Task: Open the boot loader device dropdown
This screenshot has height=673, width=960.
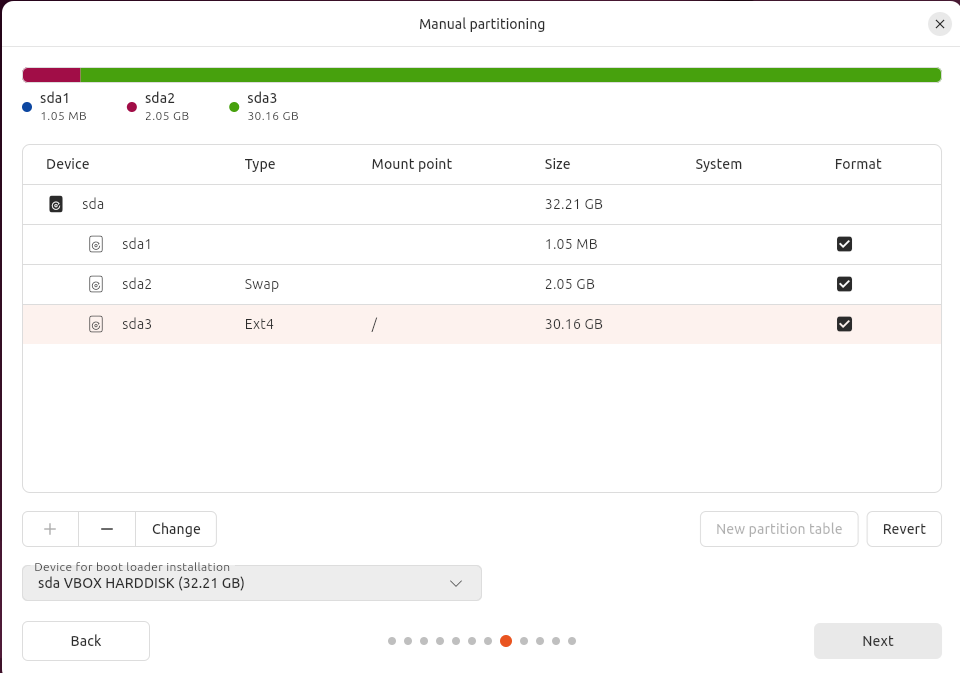Action: pyautogui.click(x=251, y=583)
